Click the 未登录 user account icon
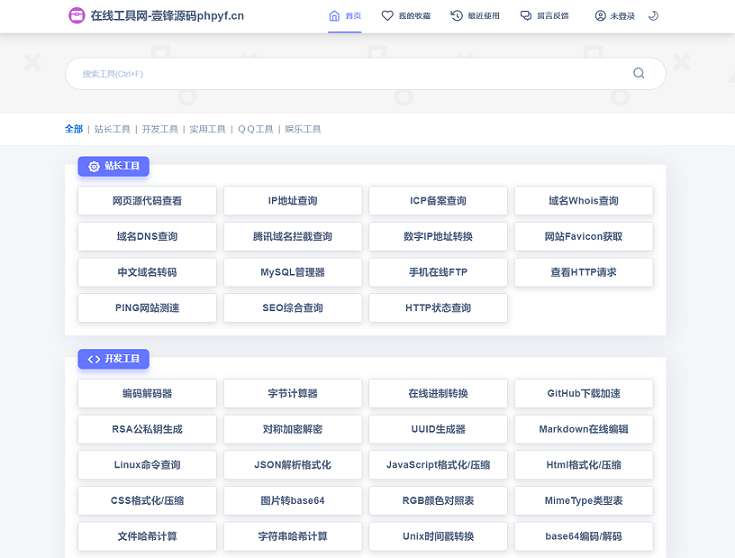735x558 pixels. tap(600, 16)
